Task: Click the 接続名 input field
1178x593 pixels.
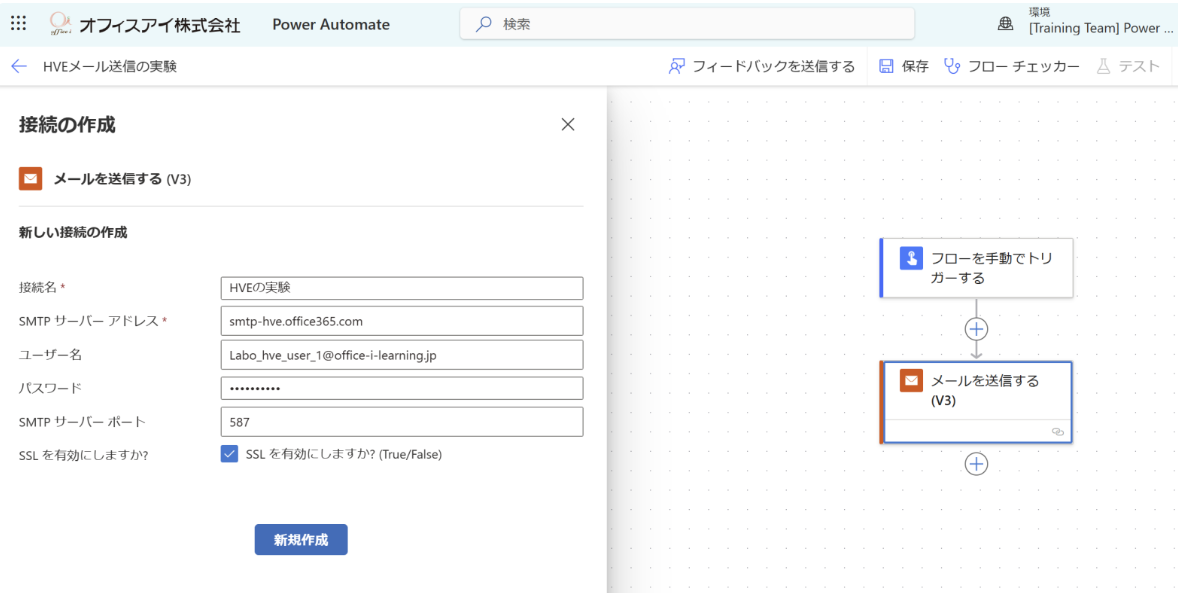Action: [x=402, y=287]
